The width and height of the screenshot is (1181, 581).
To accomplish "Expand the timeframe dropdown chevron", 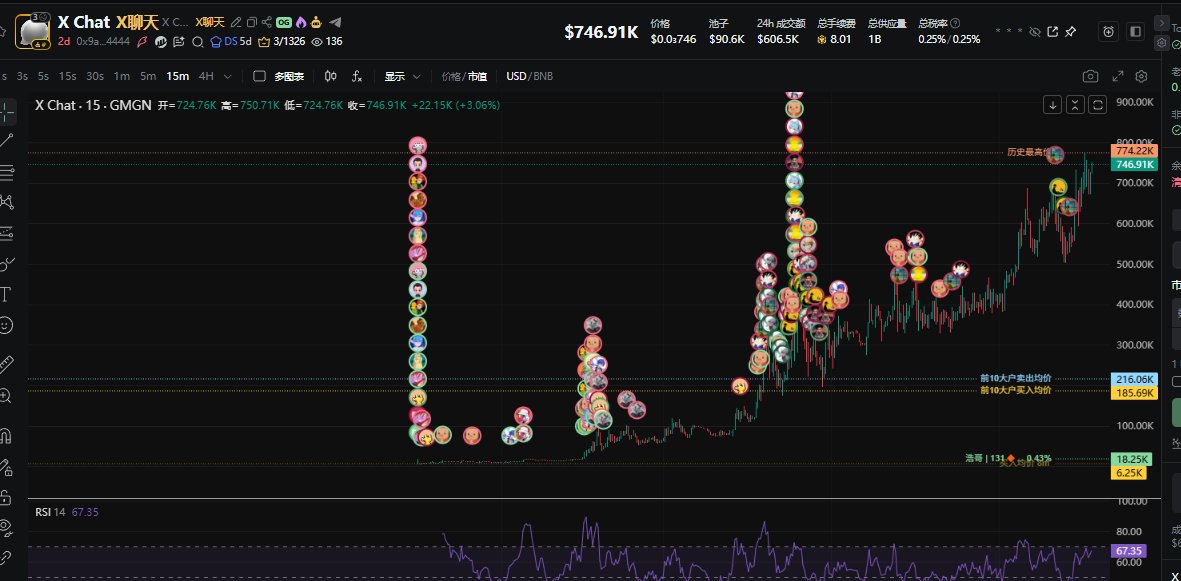I will click(x=227, y=76).
